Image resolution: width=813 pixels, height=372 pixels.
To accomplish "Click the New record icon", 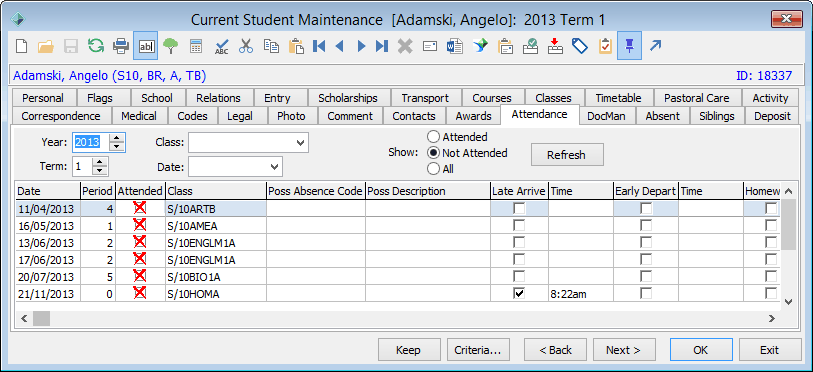I will pyautogui.click(x=21, y=47).
